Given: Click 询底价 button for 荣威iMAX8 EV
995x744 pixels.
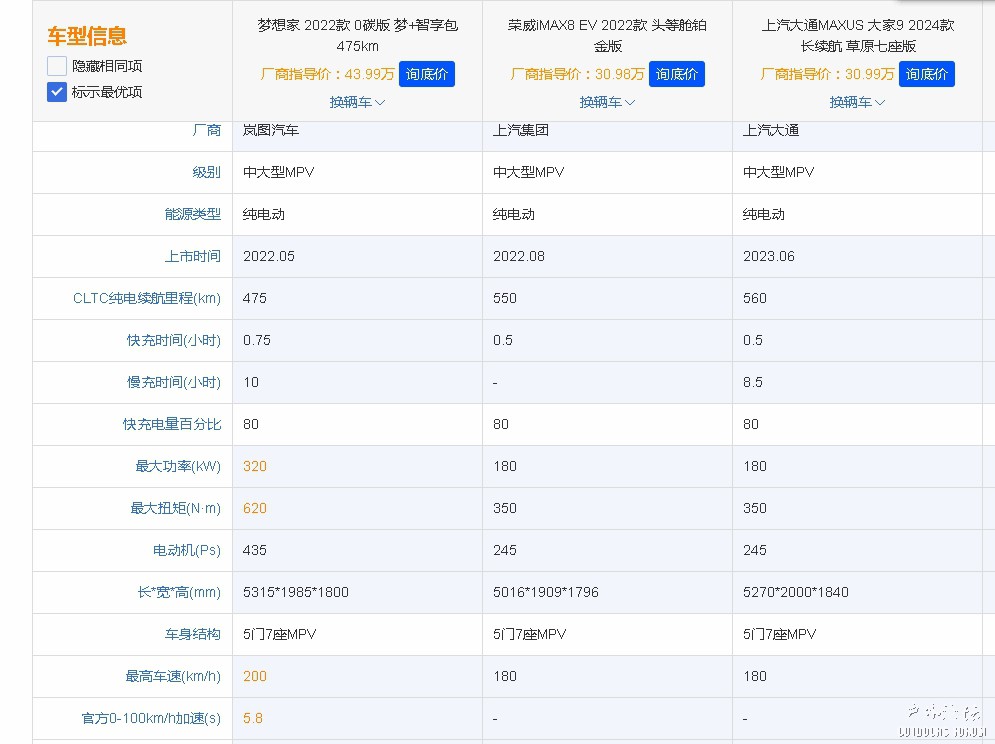Looking at the screenshot, I should [x=677, y=74].
